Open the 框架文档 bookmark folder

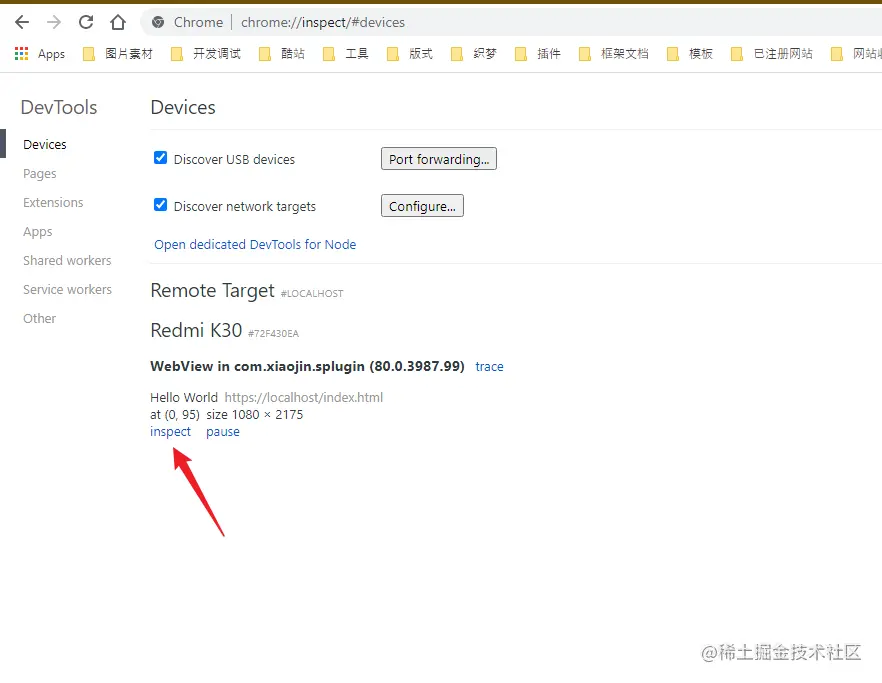[x=614, y=53]
